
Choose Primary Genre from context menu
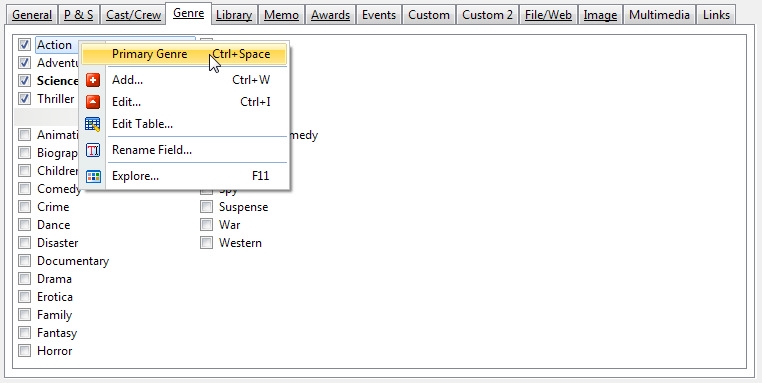[x=184, y=54]
